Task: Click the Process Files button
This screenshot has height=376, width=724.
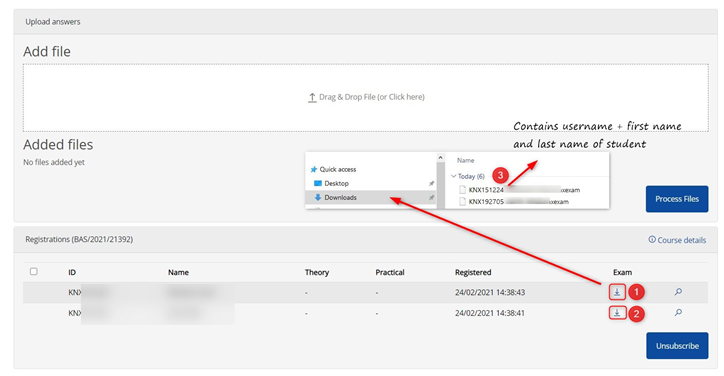Action: [677, 199]
